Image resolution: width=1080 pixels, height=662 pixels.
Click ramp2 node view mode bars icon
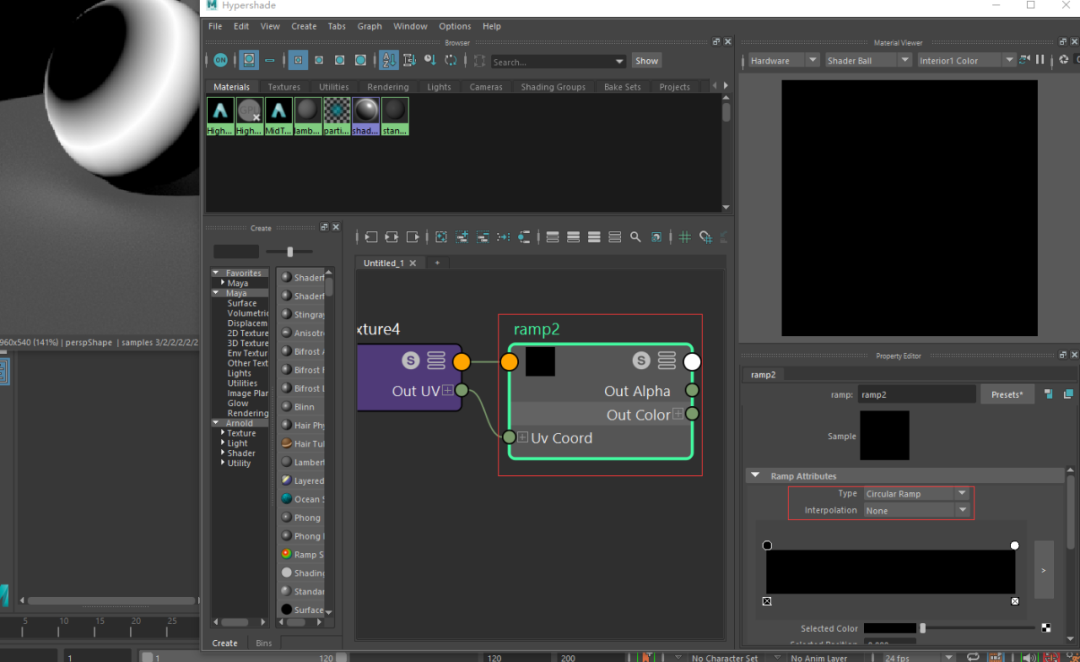[666, 360]
